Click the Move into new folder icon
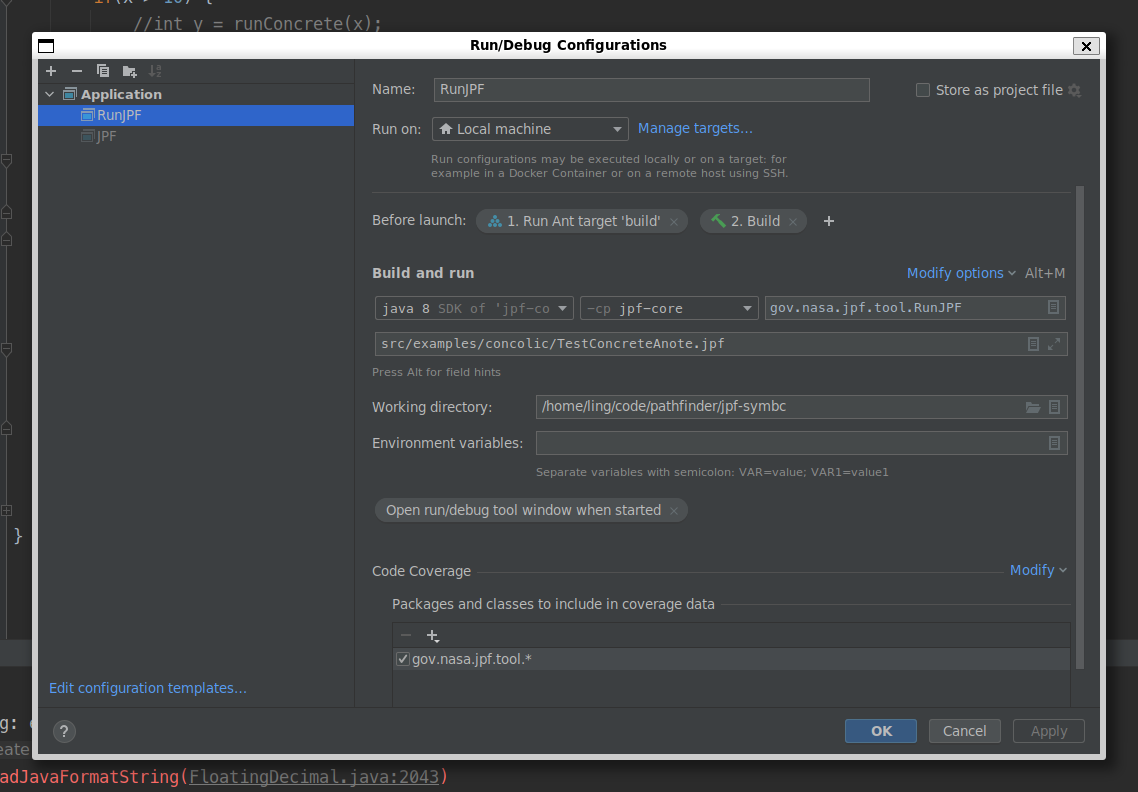 click(129, 71)
